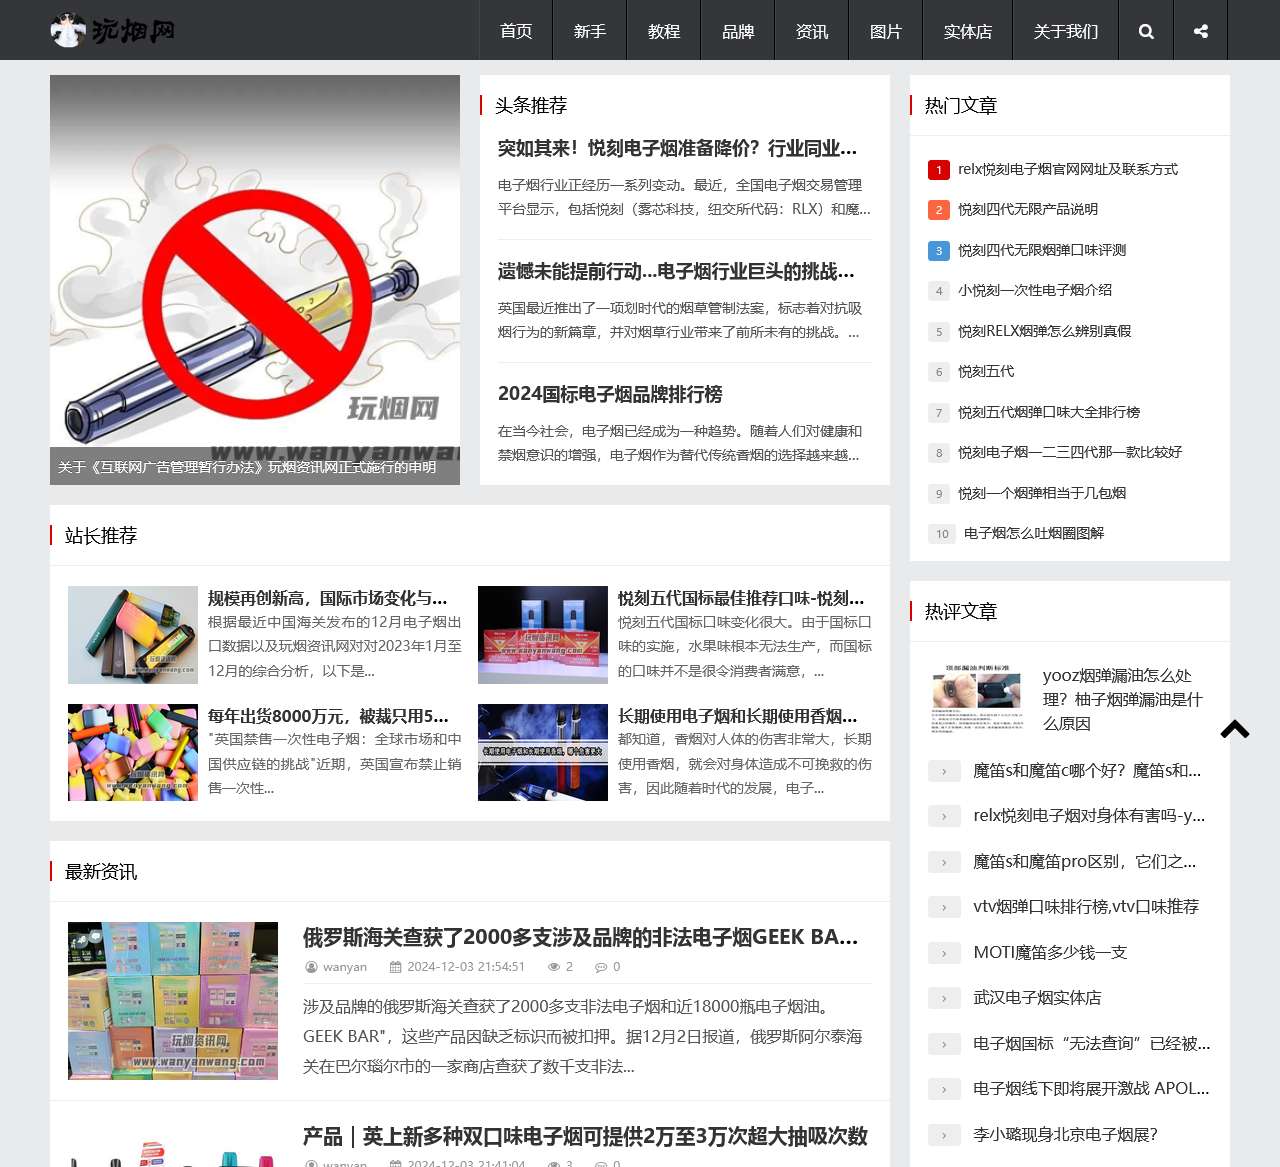Open article 每年出货8000万元，被裁只用5
The width and height of the screenshot is (1280, 1167).
[328, 716]
